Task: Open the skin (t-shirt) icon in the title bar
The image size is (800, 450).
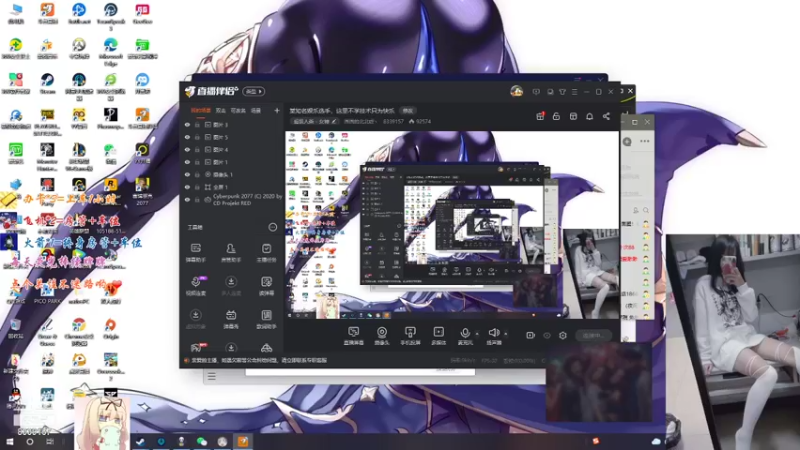Action: pos(562,92)
